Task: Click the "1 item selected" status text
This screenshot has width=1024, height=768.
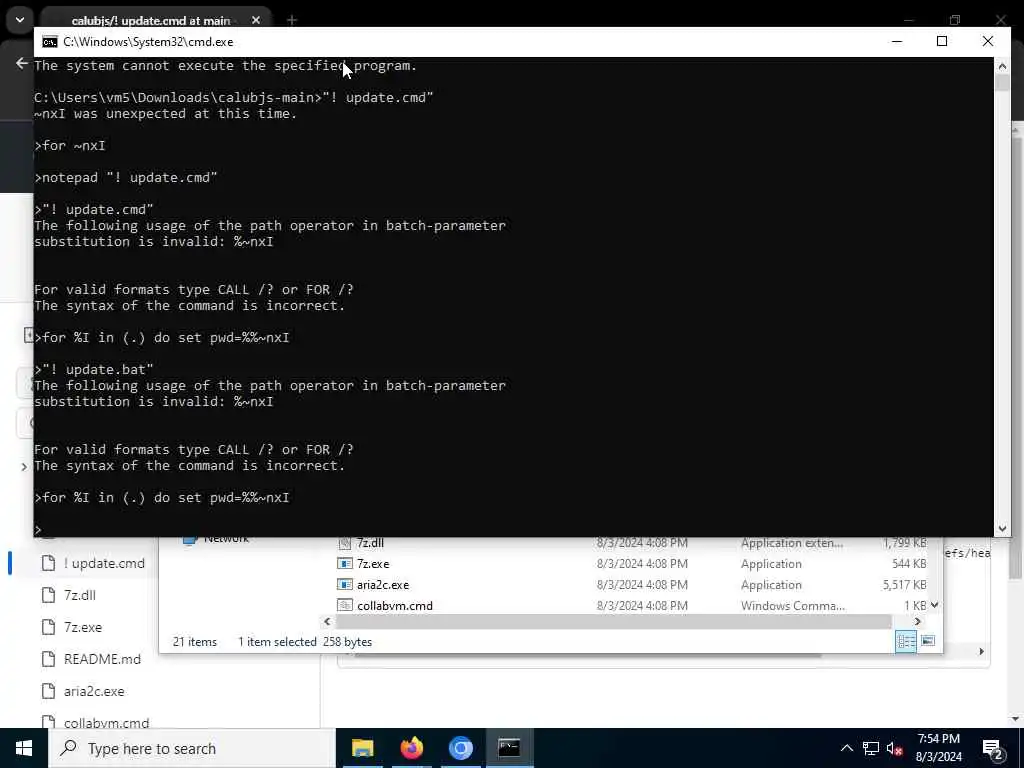Action: coord(277,642)
